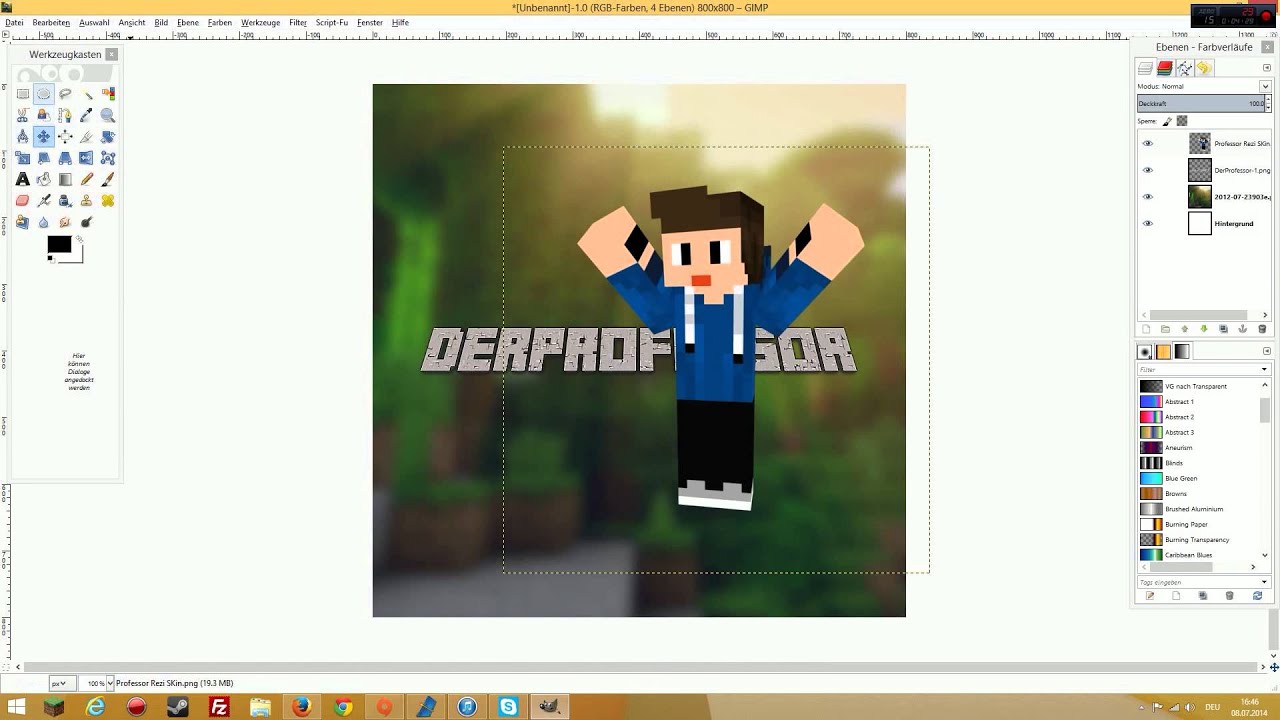Reset colors to default black and white

point(51,259)
